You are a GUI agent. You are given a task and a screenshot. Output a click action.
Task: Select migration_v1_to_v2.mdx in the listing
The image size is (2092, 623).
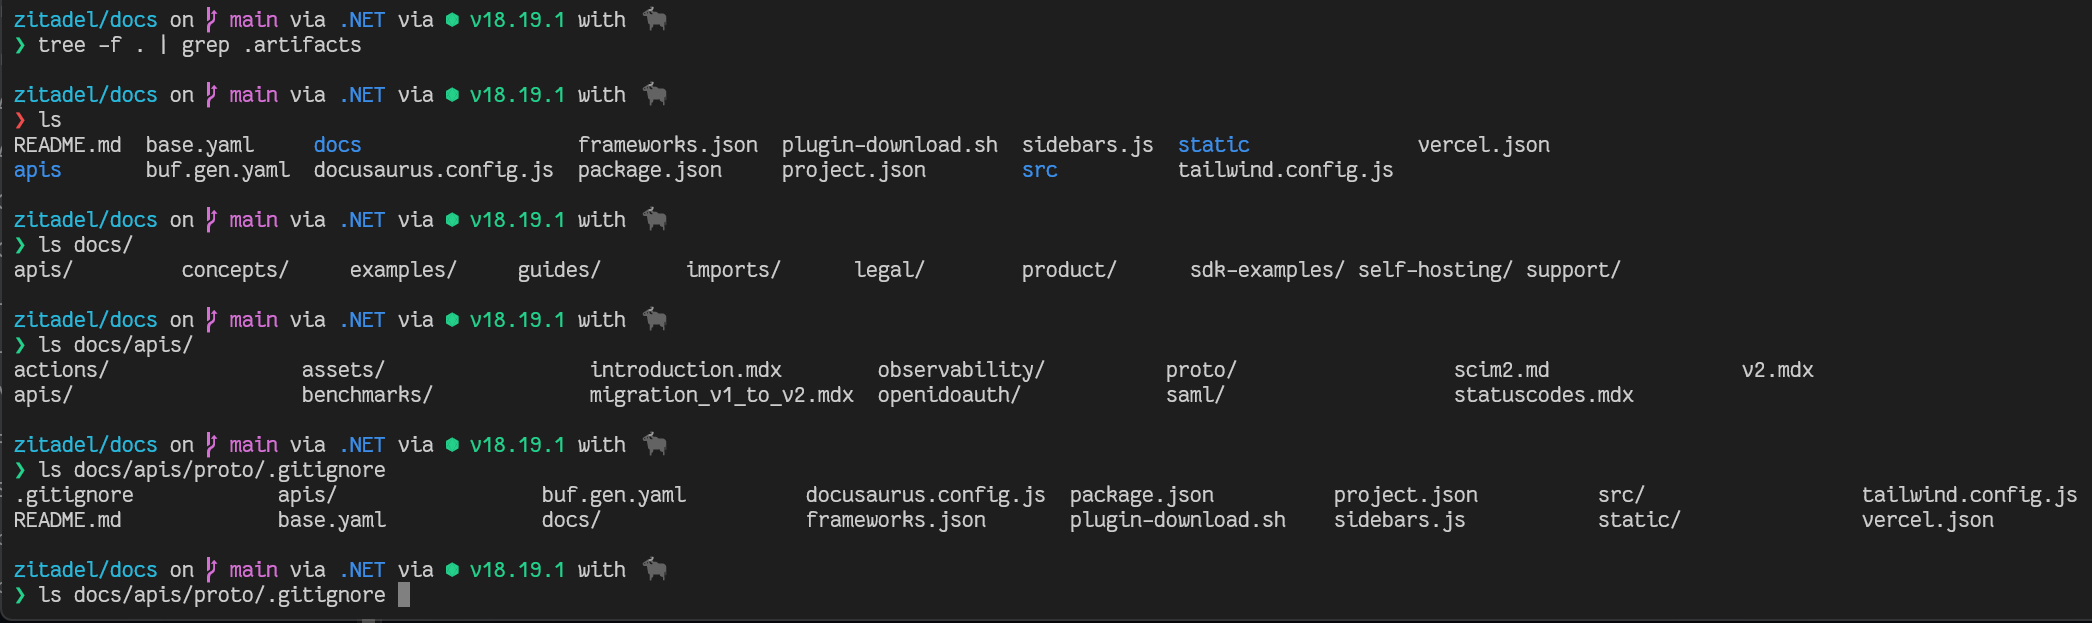pos(721,395)
